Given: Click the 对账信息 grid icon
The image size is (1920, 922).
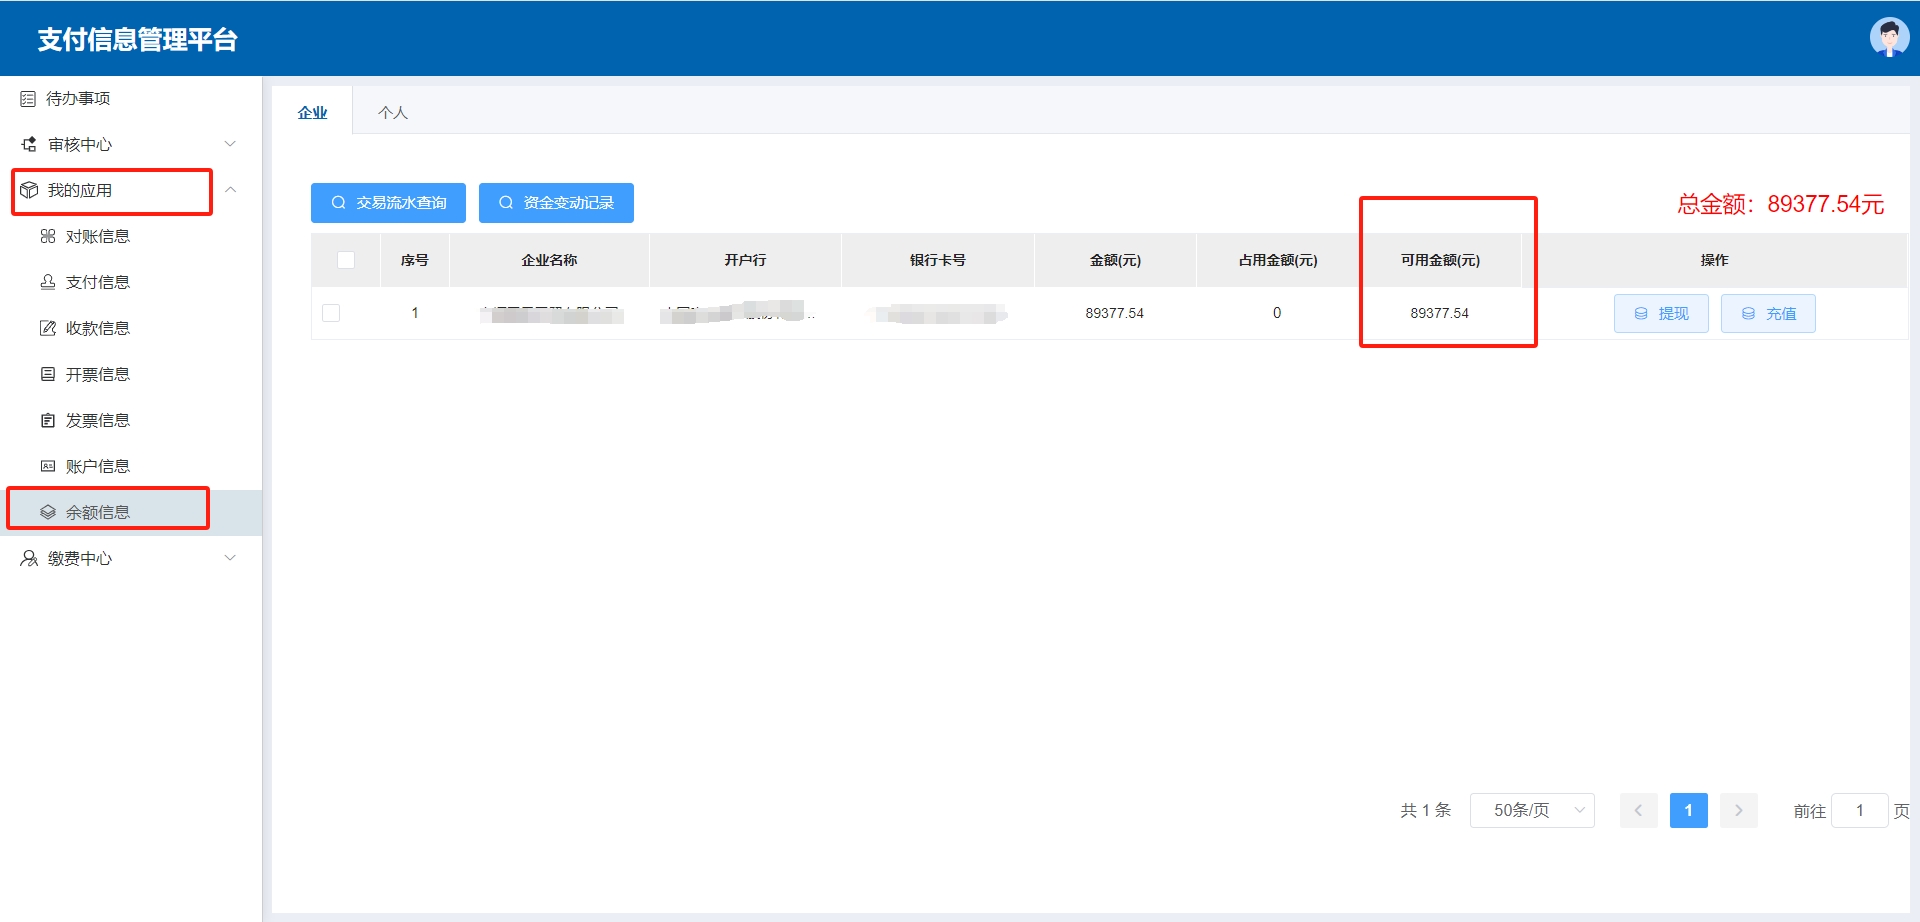Looking at the screenshot, I should click(47, 237).
